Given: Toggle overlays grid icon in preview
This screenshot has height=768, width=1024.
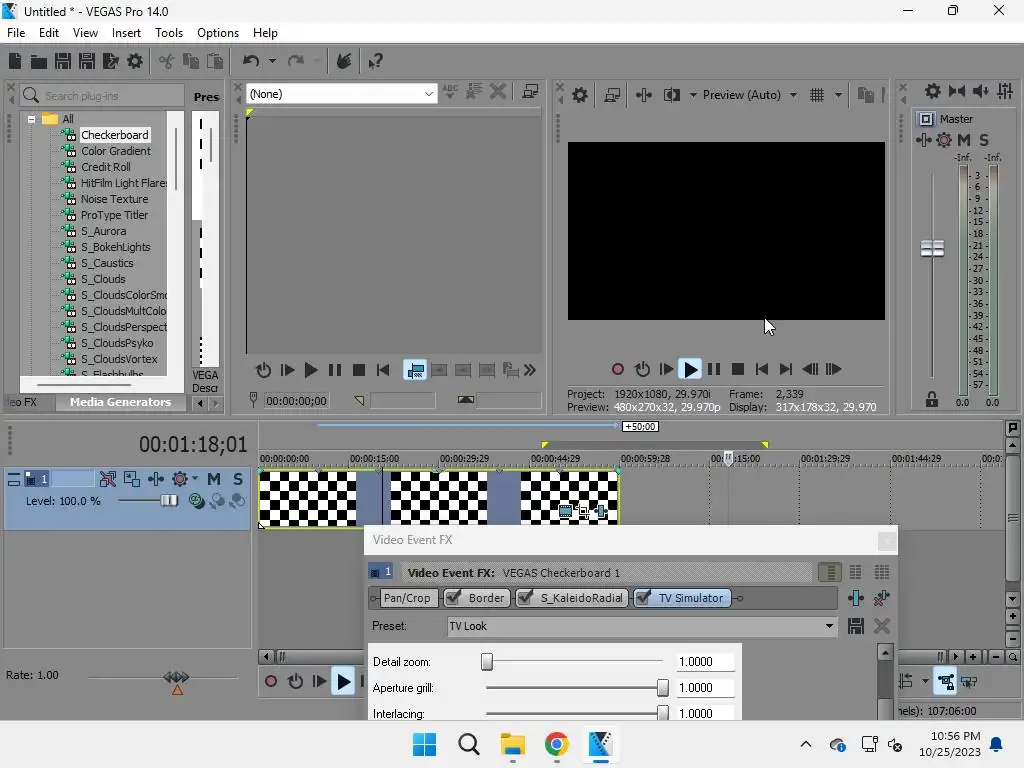Looking at the screenshot, I should point(817,95).
